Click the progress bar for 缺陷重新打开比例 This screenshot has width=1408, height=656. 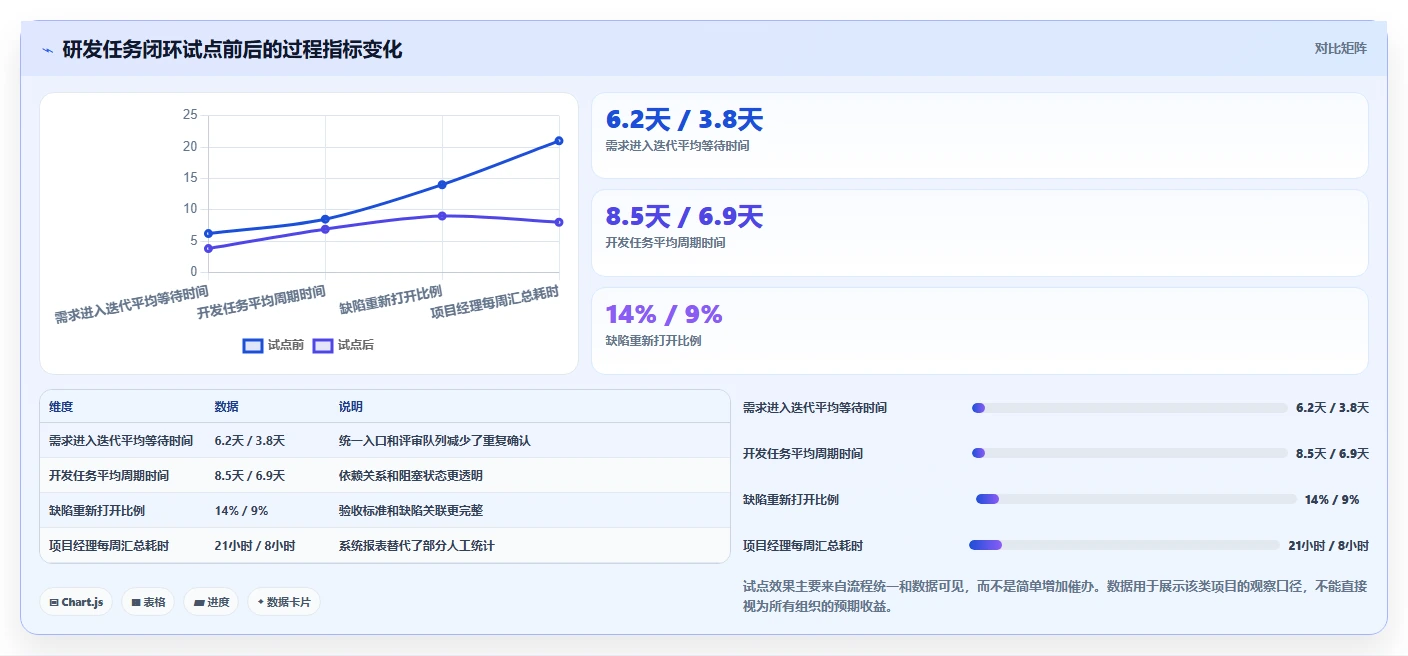click(1136, 499)
